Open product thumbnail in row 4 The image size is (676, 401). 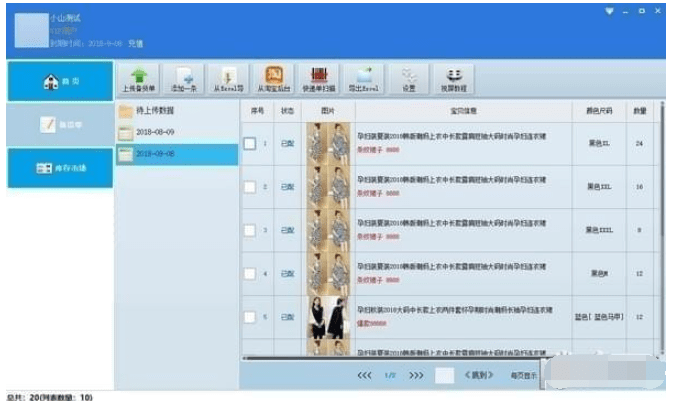328,274
